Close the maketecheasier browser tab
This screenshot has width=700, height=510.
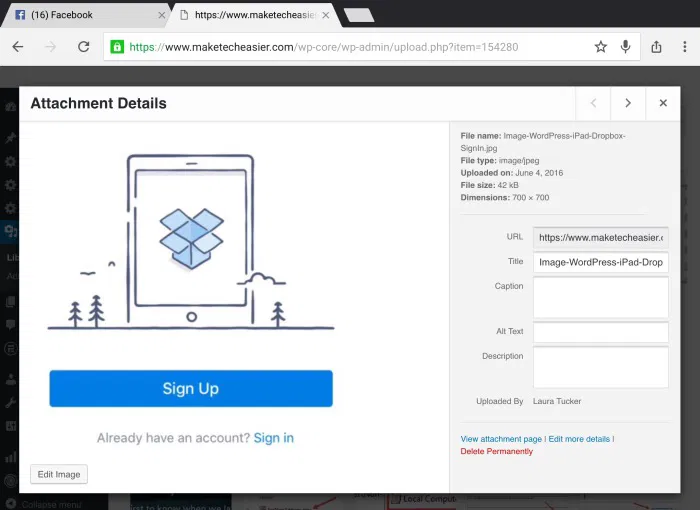323,15
